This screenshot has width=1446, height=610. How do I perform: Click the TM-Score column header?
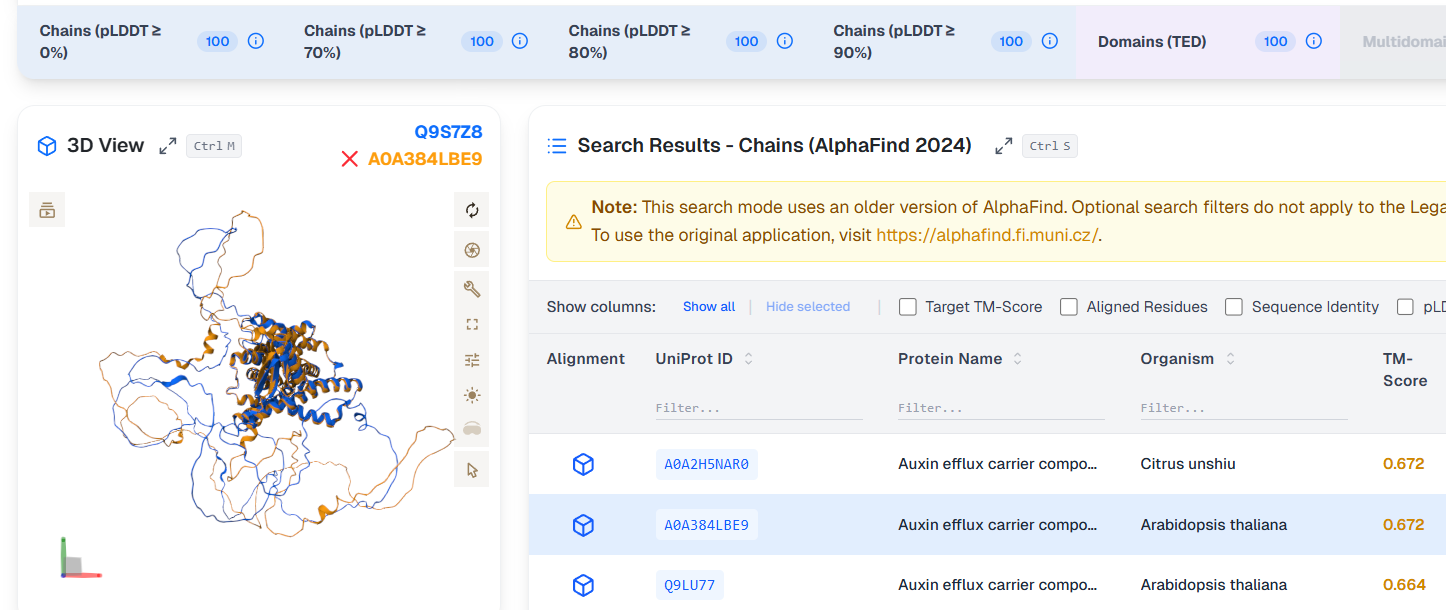pos(1405,369)
